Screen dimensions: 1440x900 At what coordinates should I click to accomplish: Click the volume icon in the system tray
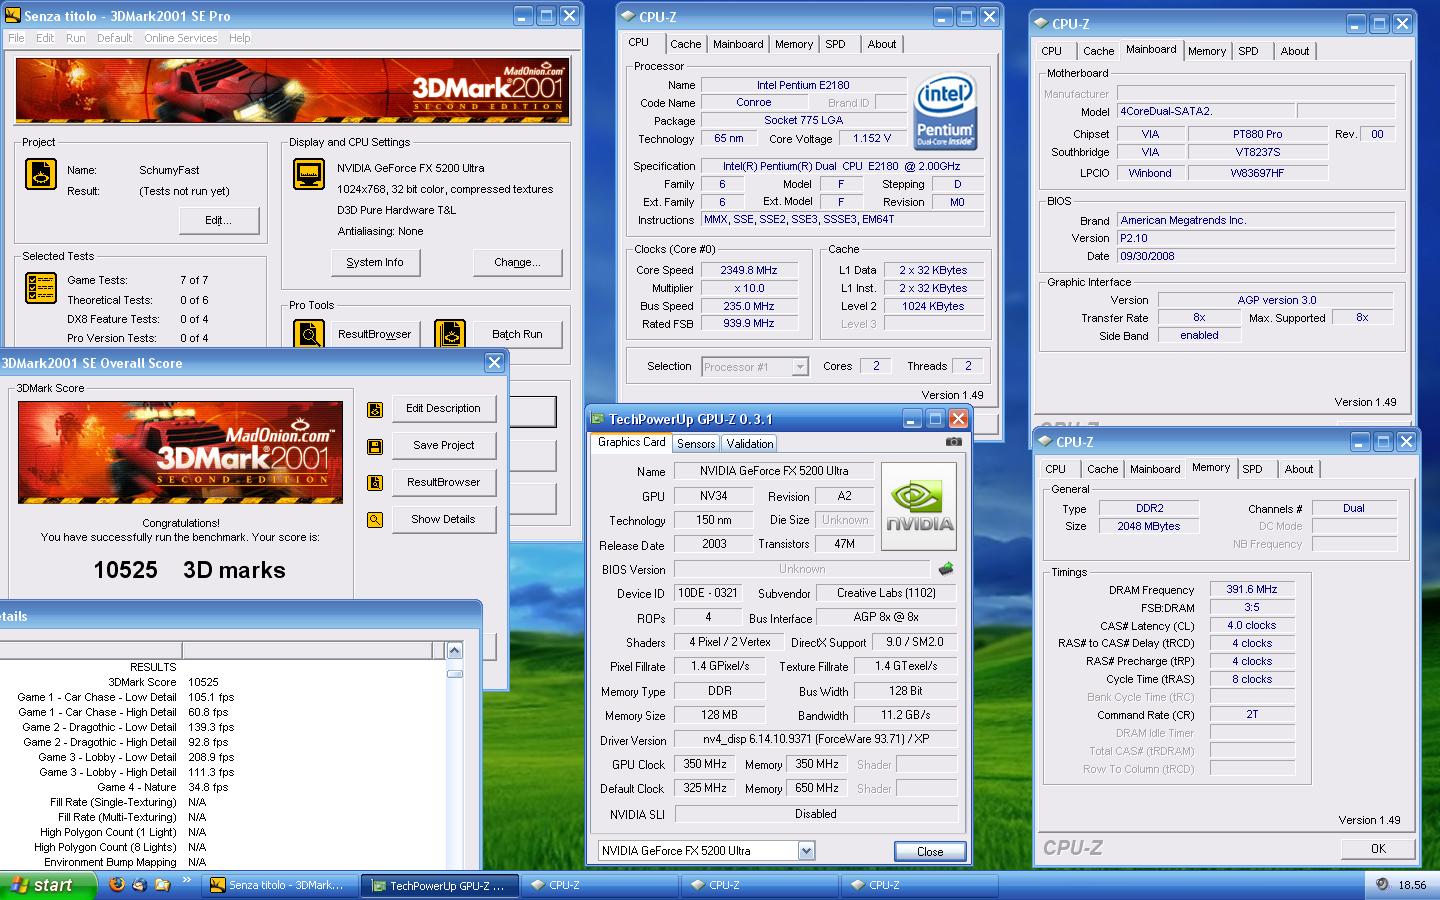pyautogui.click(x=1382, y=885)
